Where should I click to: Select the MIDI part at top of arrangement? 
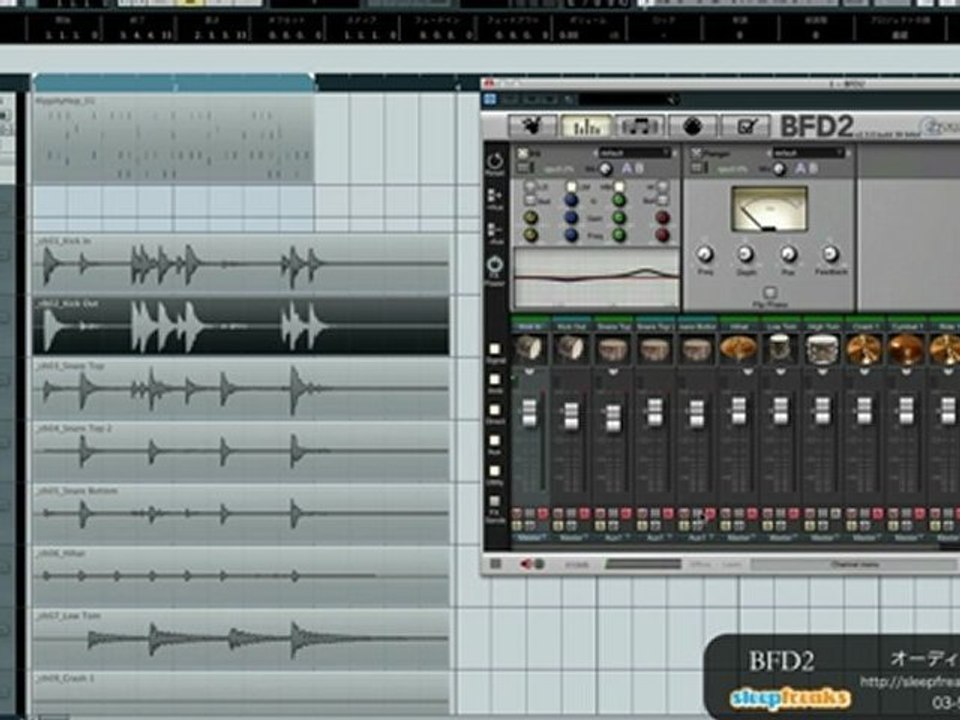(174, 138)
